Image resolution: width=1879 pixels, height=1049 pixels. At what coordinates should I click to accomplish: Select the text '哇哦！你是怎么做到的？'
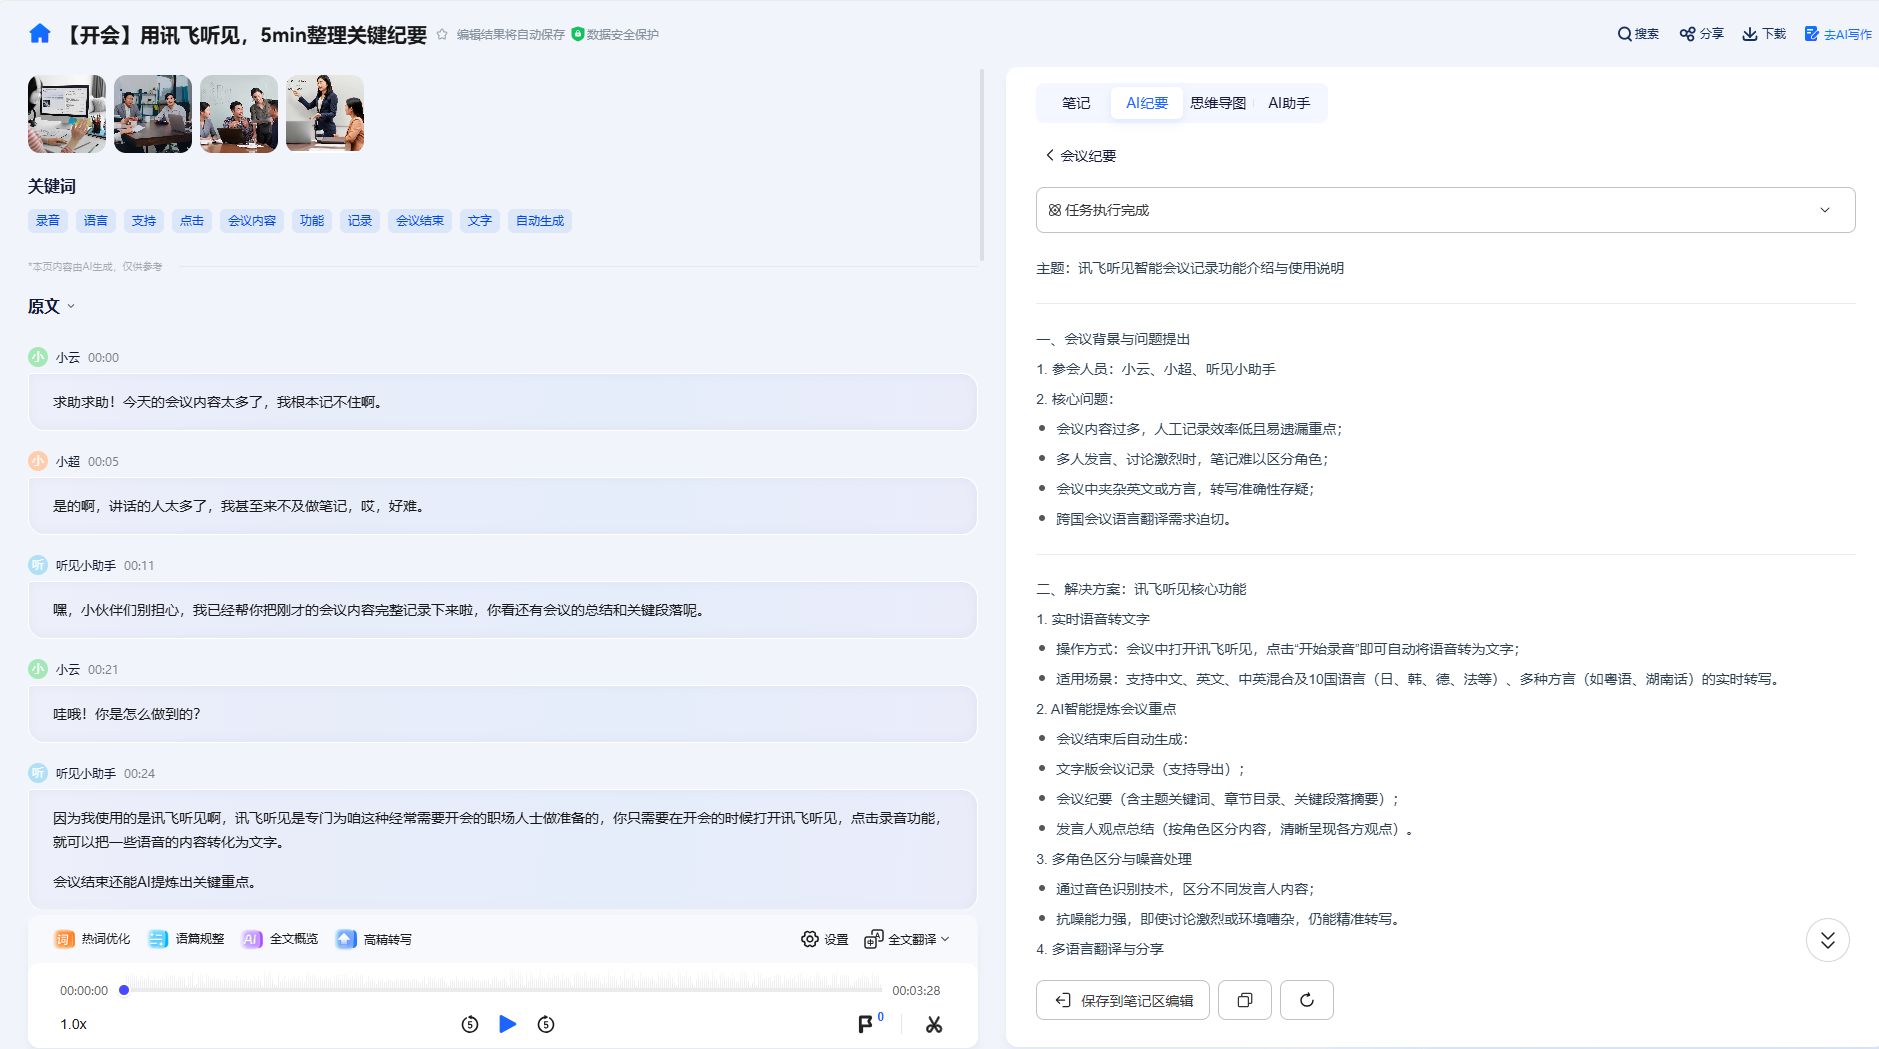click(127, 714)
